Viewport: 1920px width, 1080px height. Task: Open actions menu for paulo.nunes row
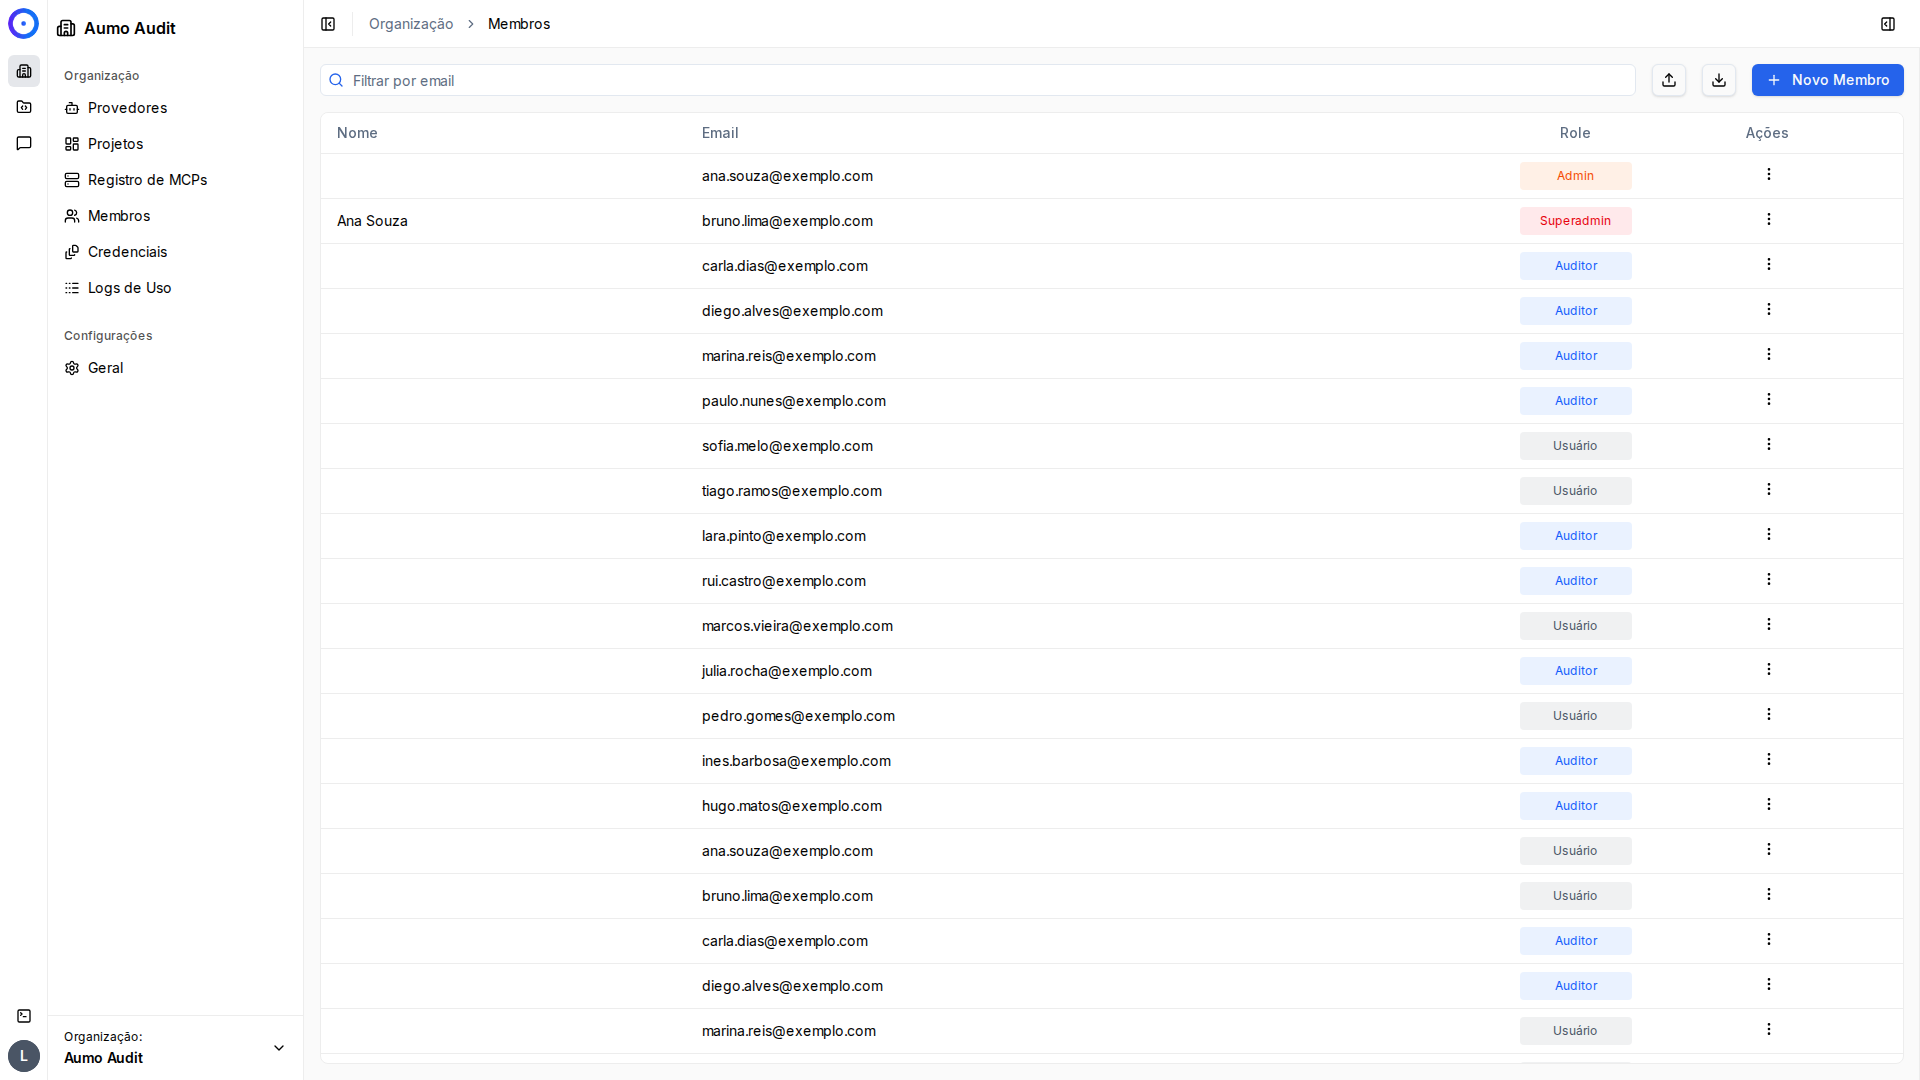click(x=1768, y=400)
